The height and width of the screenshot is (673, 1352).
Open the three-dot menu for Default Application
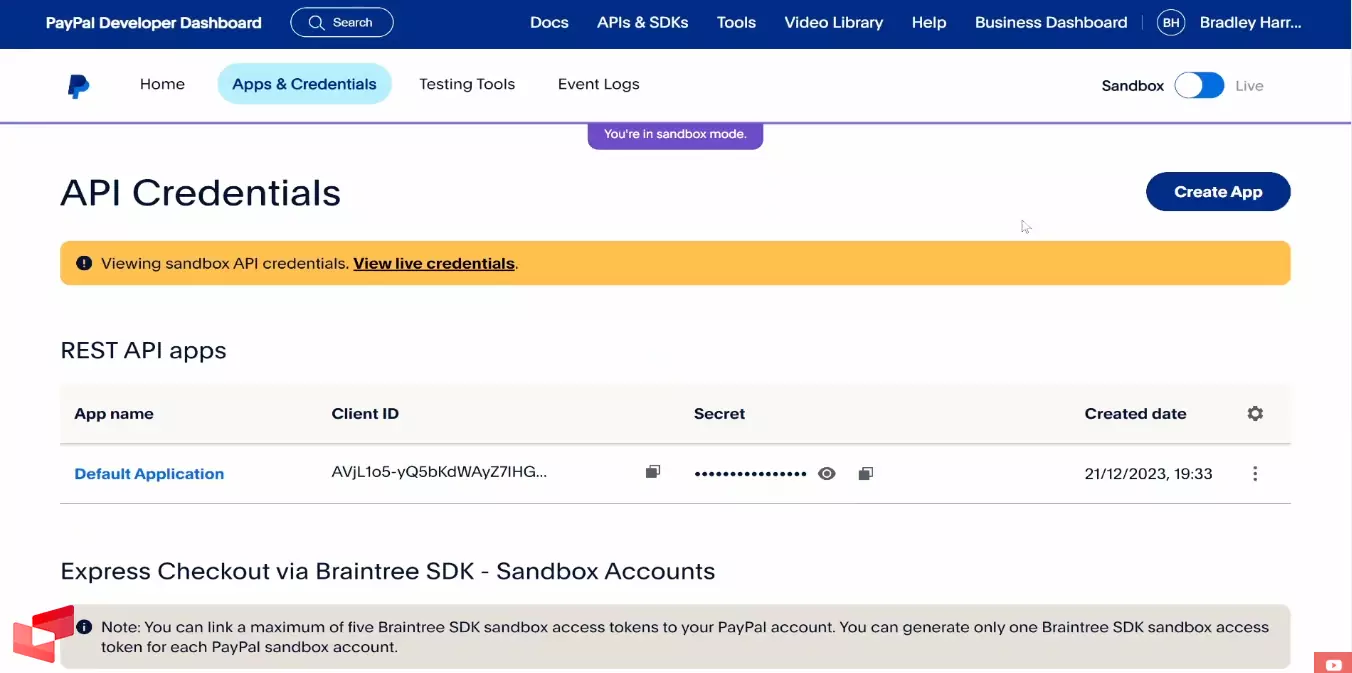click(x=1255, y=473)
